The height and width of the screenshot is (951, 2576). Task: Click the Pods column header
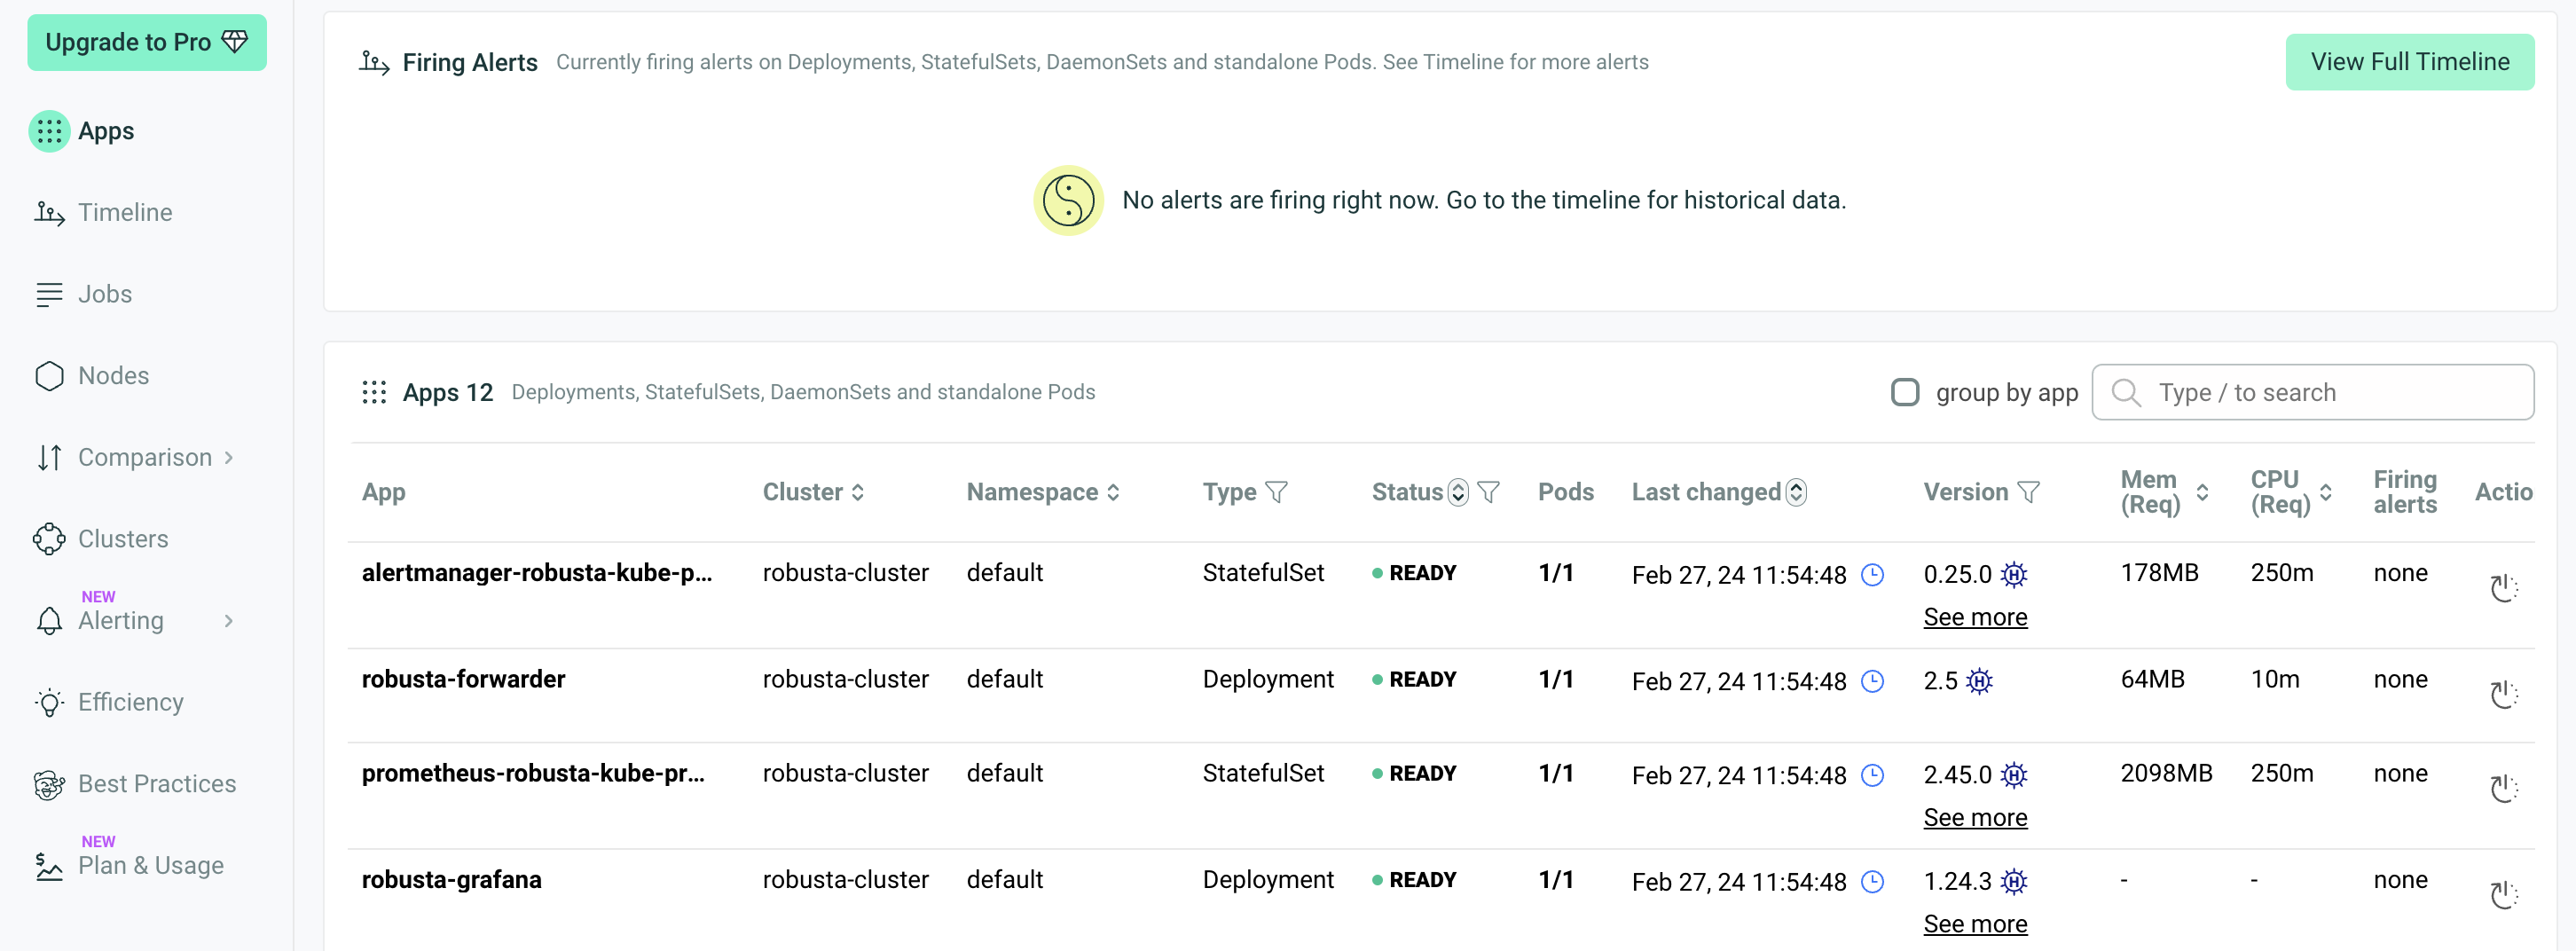(1565, 493)
